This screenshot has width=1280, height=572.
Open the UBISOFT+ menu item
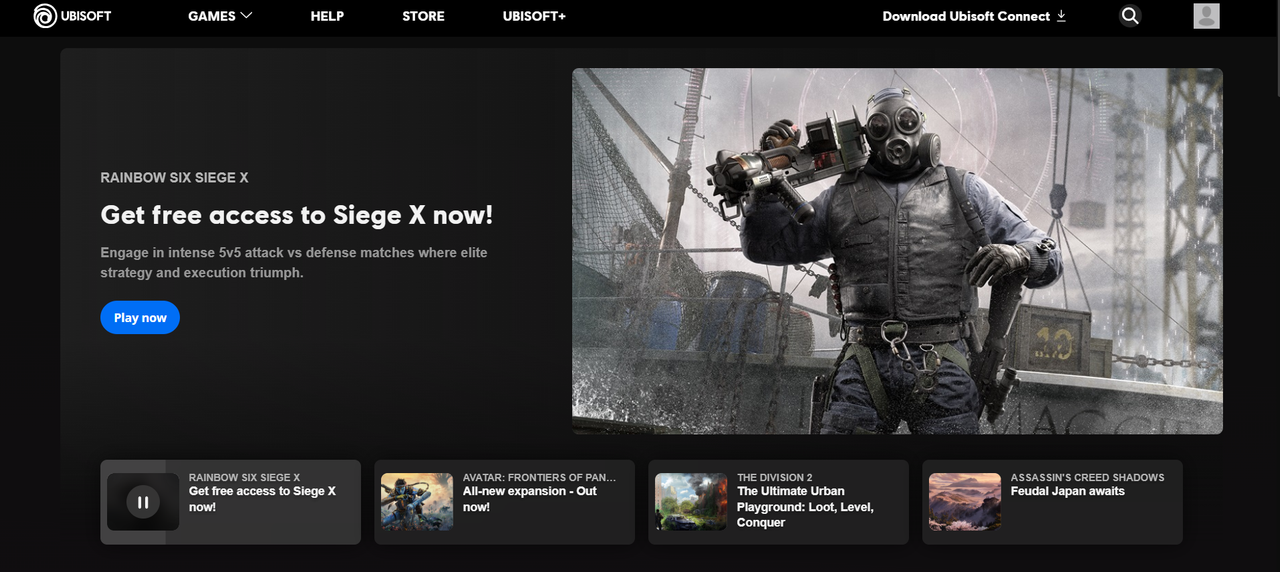click(534, 16)
